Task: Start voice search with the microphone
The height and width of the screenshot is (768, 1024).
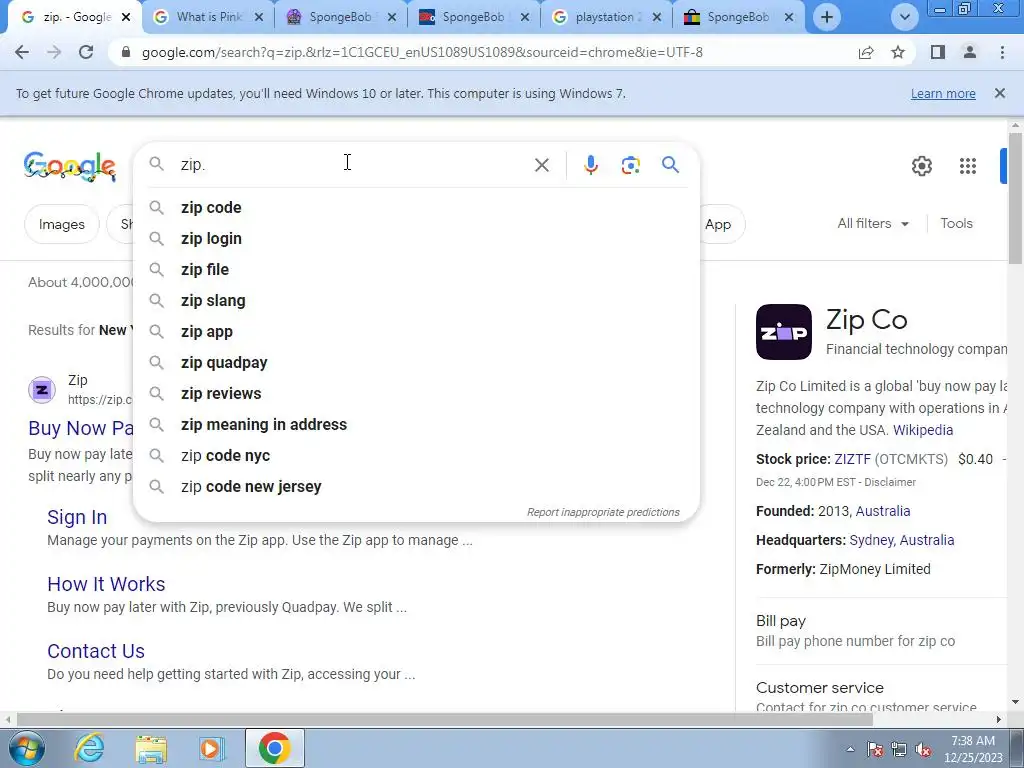Action: [590, 165]
